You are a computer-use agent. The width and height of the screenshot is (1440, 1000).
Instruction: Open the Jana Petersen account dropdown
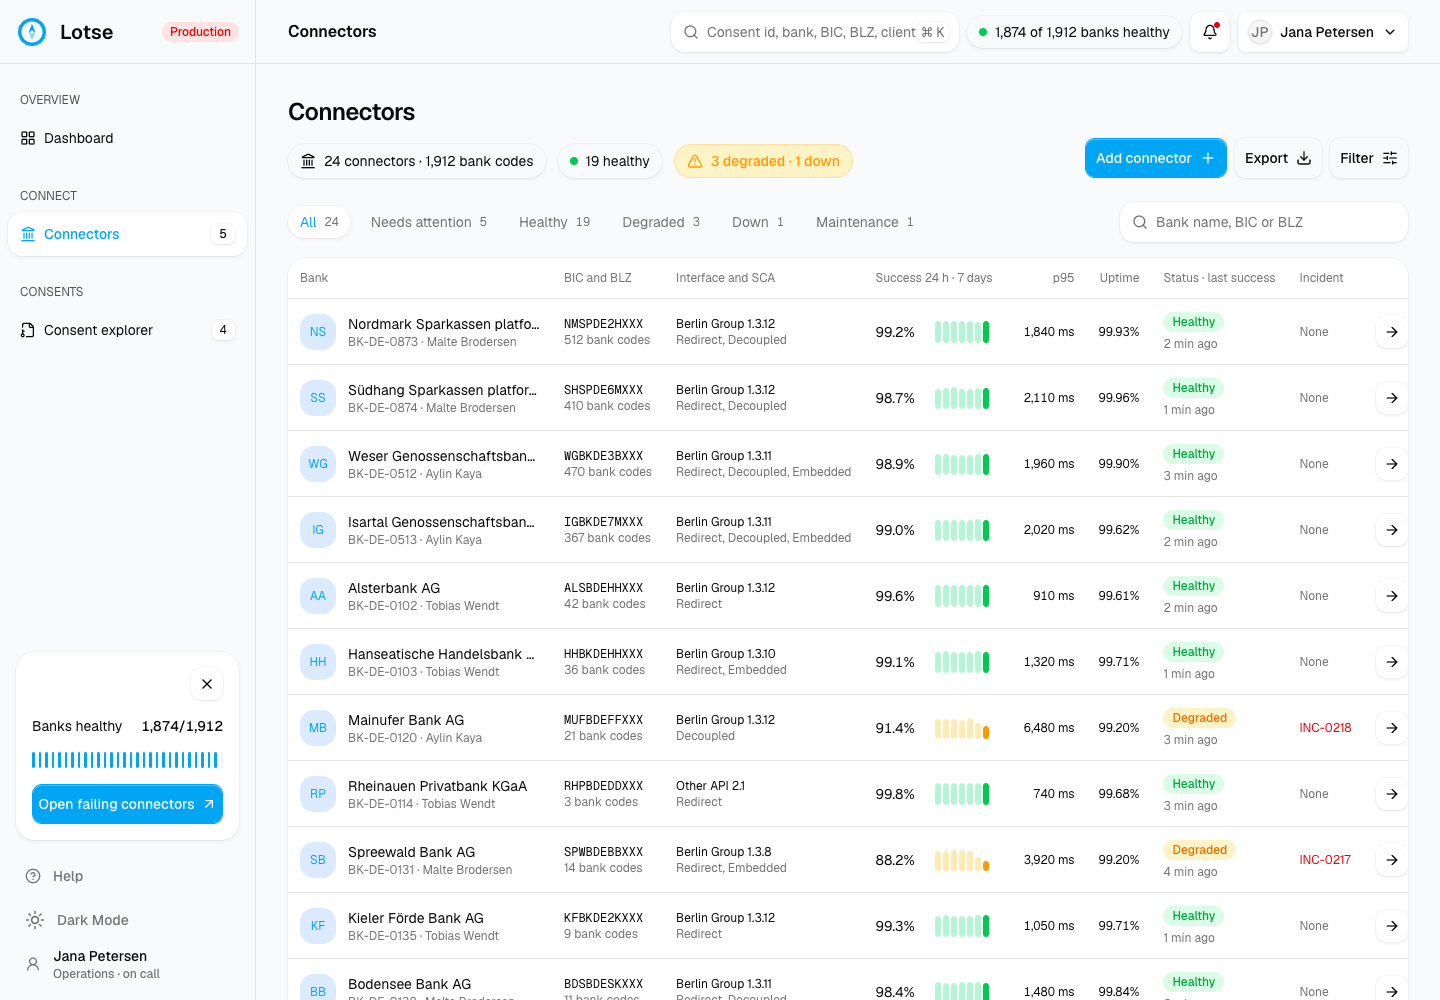[x=1323, y=32]
